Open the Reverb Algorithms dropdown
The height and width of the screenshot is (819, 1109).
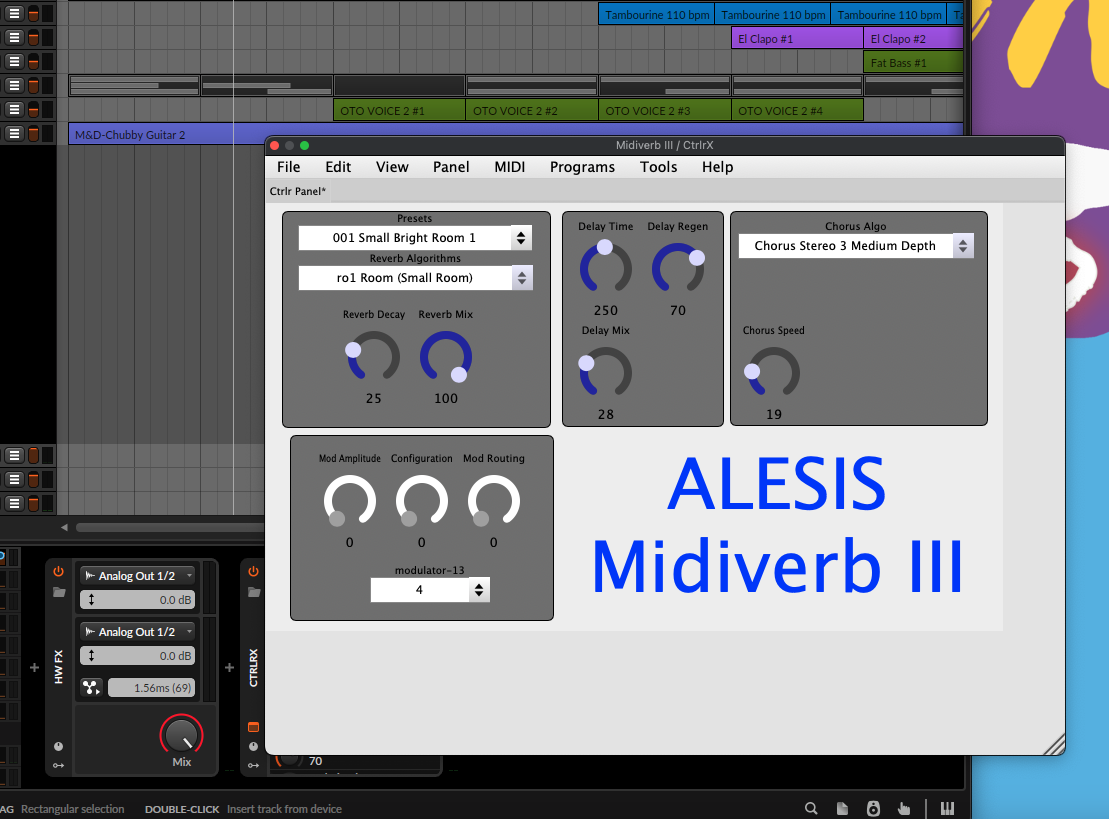pyautogui.click(x=415, y=278)
